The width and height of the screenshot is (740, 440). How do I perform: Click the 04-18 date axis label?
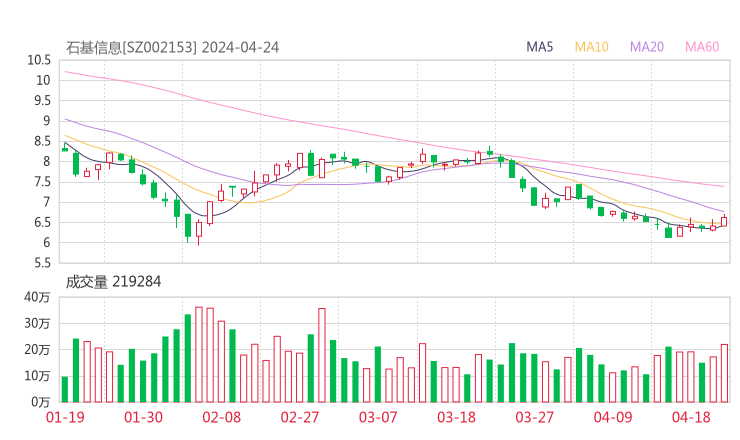coord(691,417)
